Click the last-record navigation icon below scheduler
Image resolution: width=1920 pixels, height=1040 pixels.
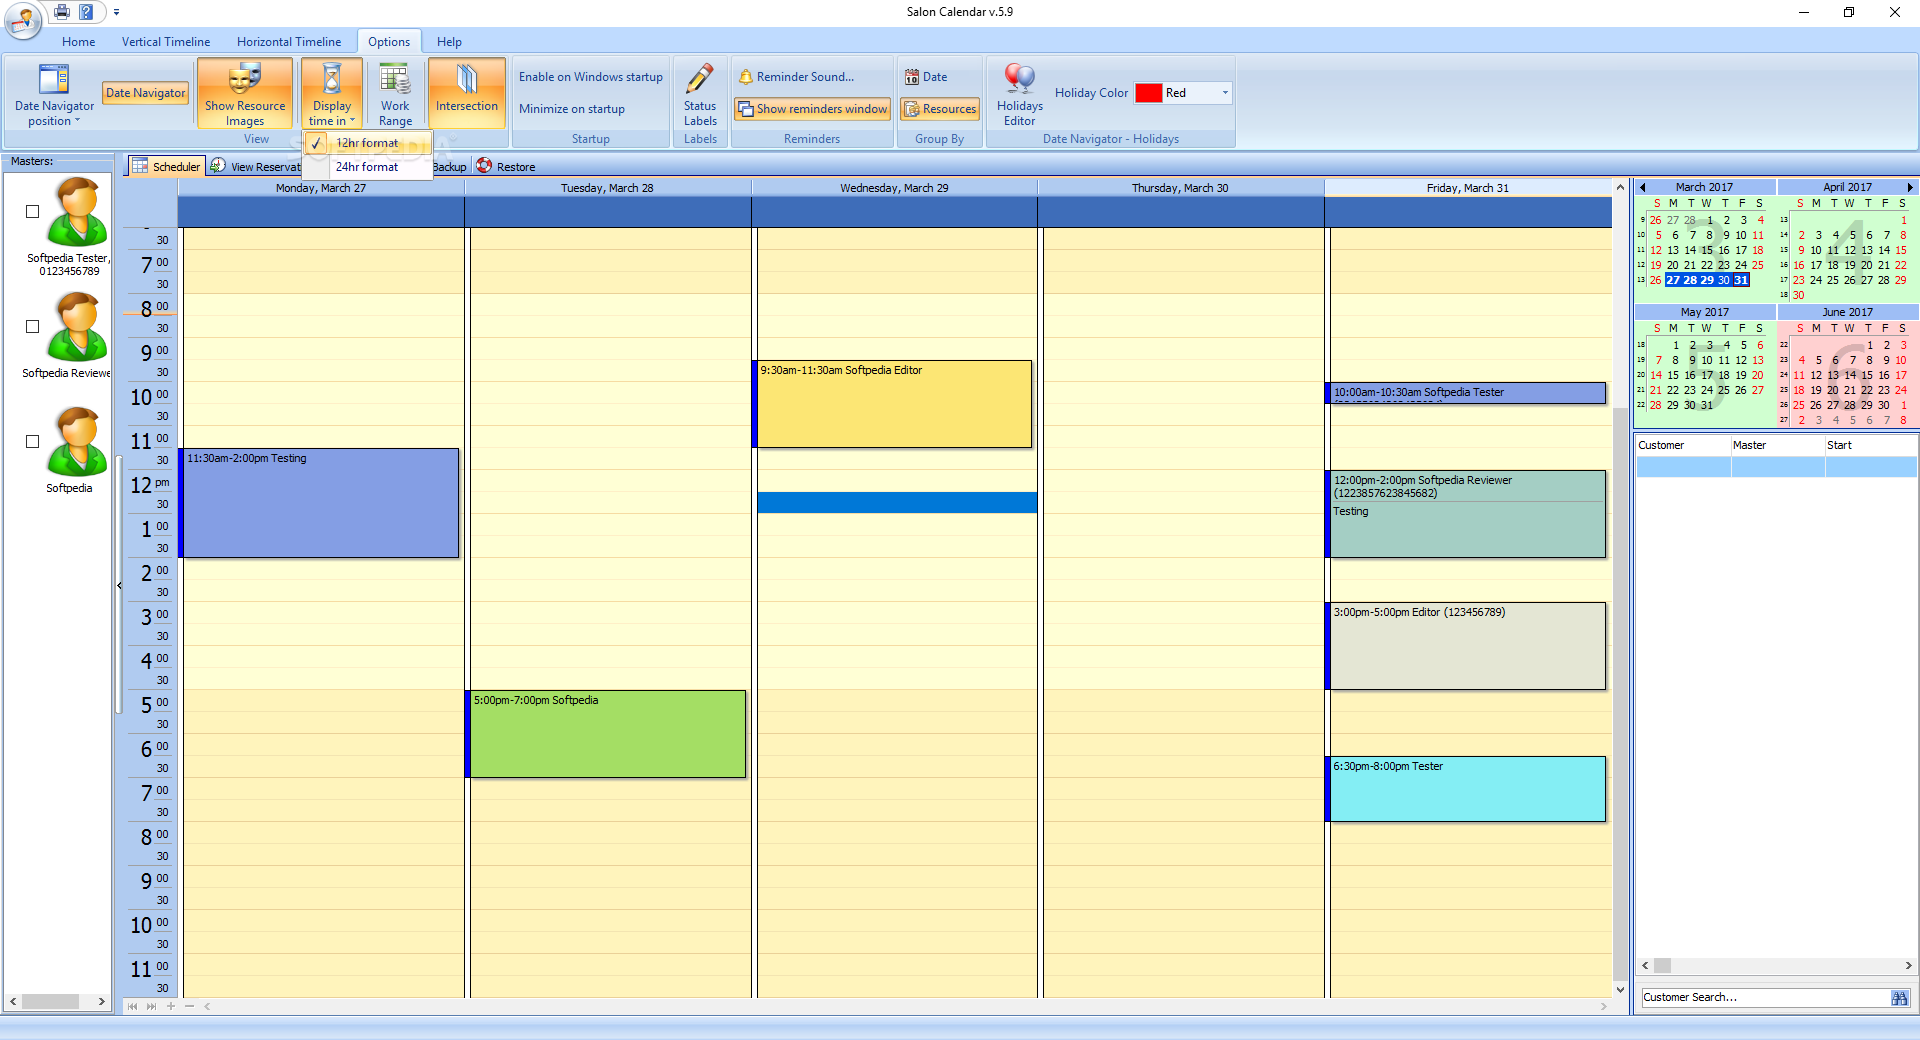click(152, 1006)
